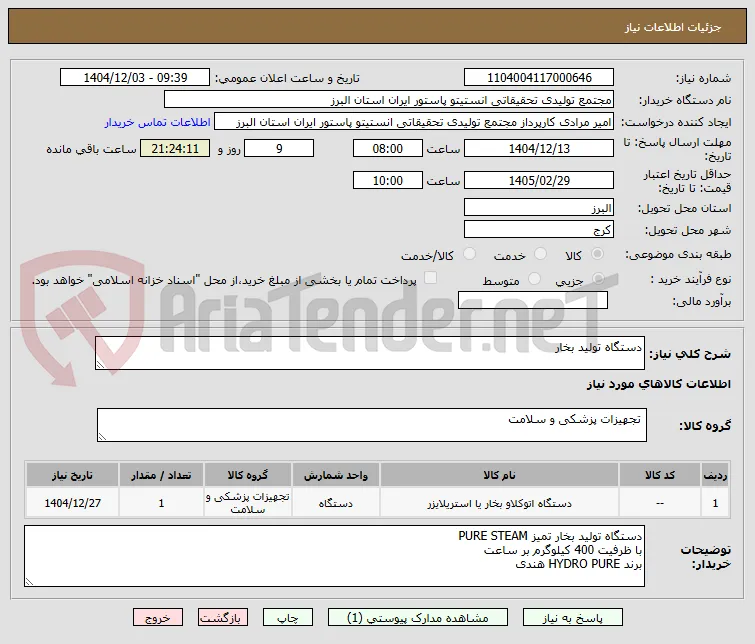Click the deadline hour field 08:00
755x644 pixels.
[388, 148]
